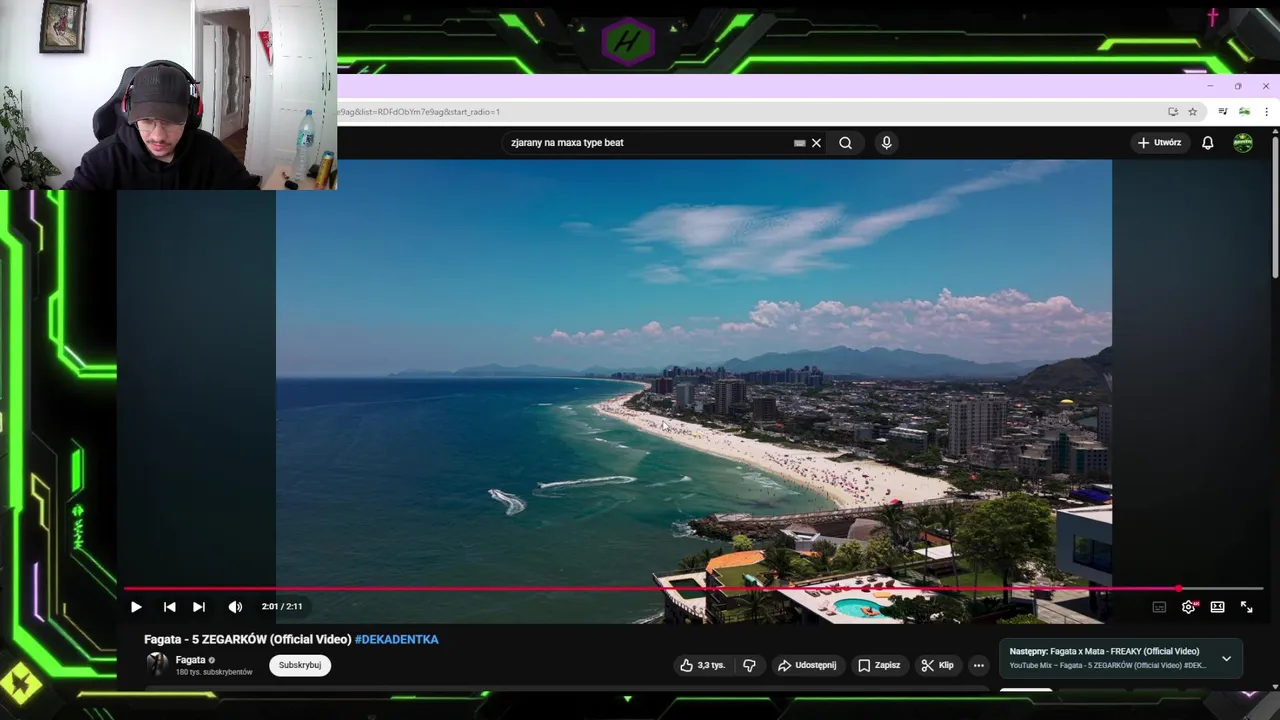The width and height of the screenshot is (1280, 720).
Task: Open the on-screen keyboard in search box
Action: pos(799,143)
